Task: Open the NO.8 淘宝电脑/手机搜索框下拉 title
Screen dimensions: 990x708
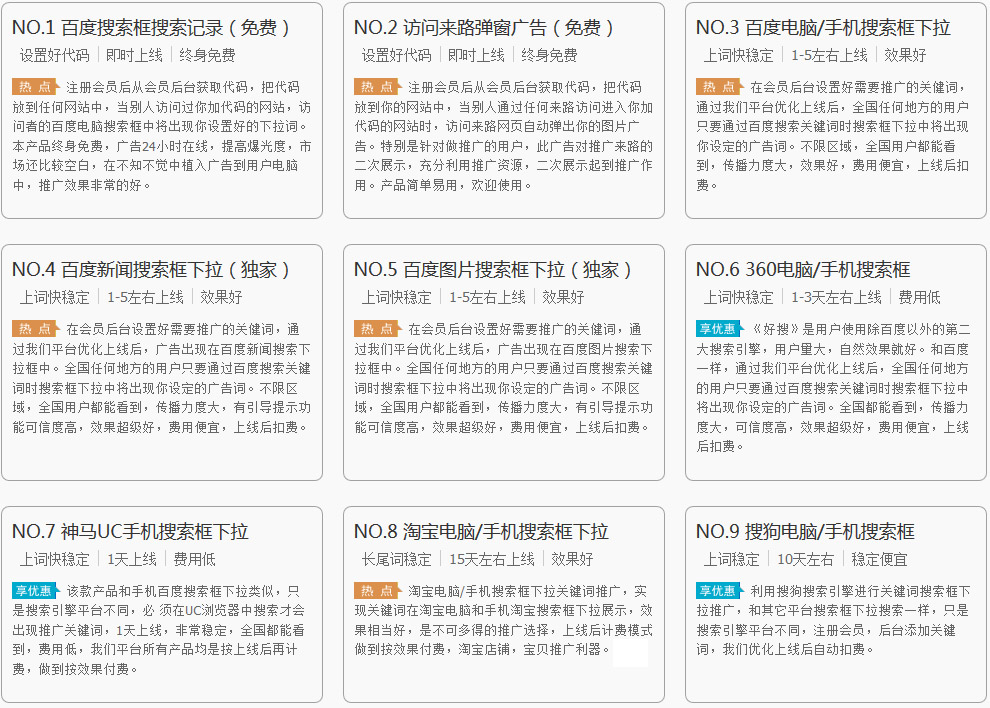Action: coord(481,532)
